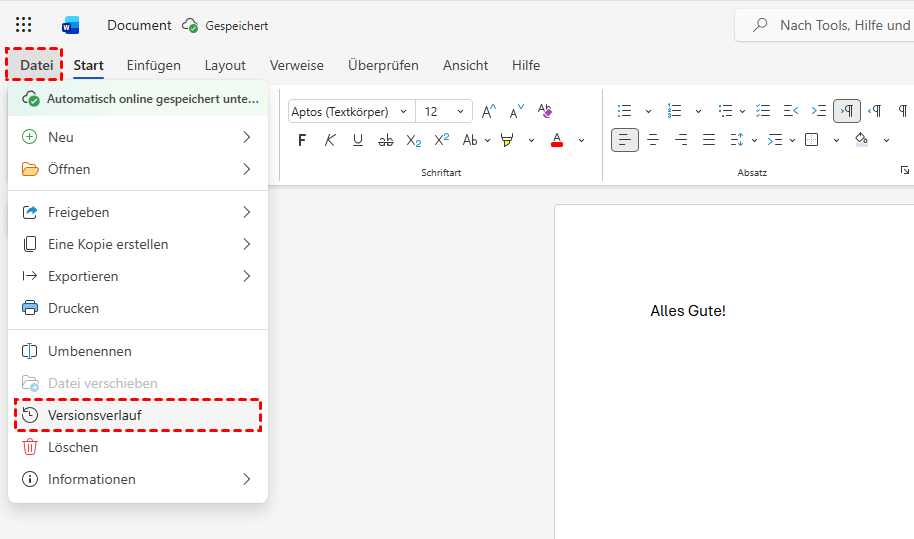The image size is (914, 539).
Task: Click the superscript icon
Action: 442,140
